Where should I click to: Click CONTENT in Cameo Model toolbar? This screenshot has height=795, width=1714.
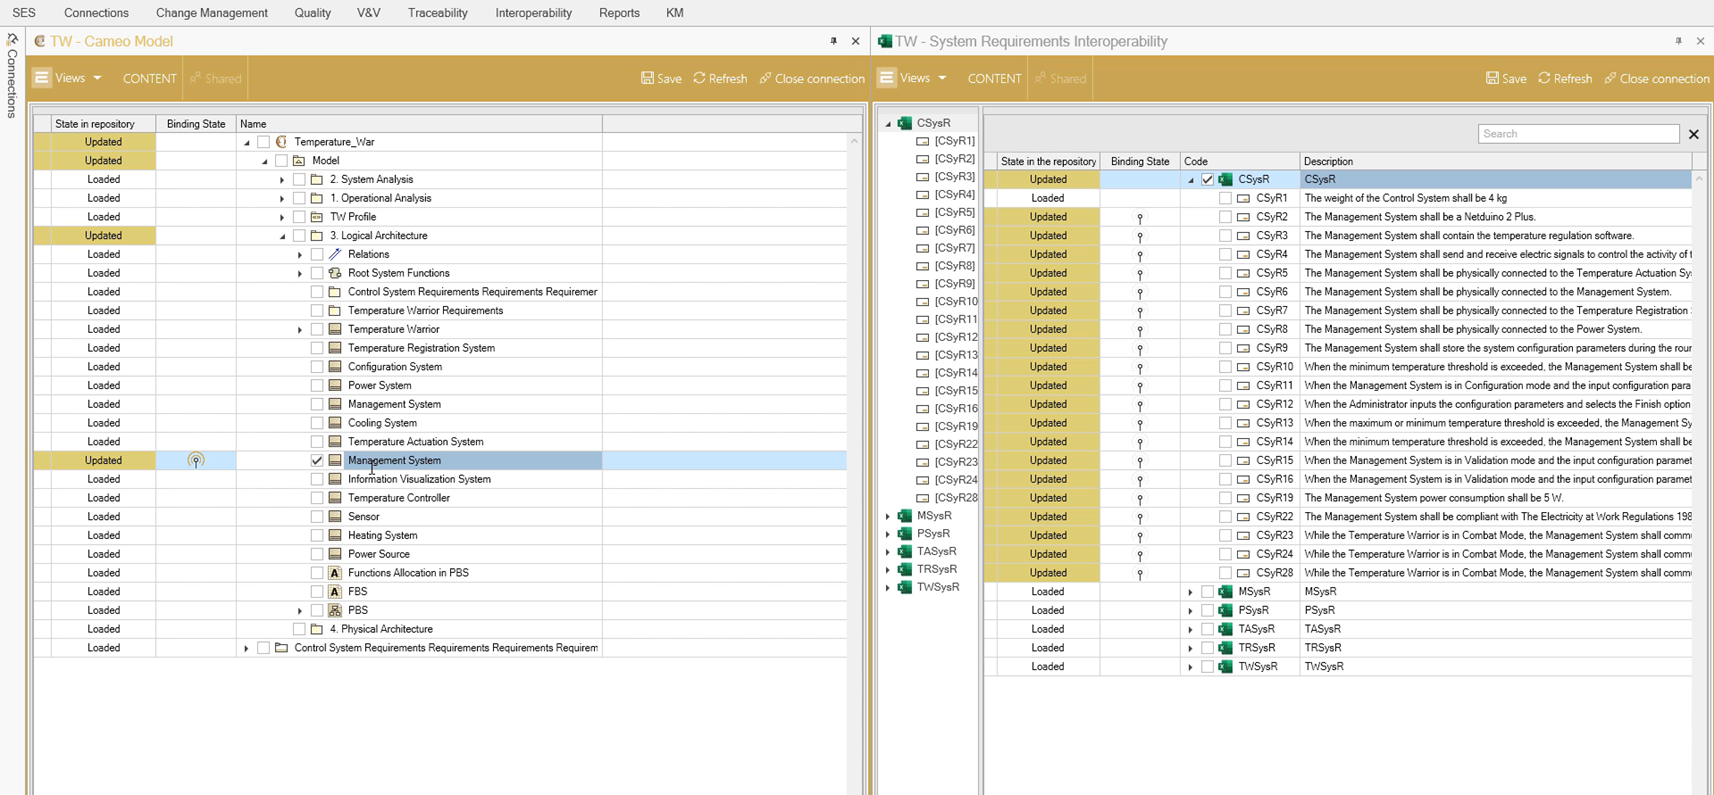(x=149, y=79)
